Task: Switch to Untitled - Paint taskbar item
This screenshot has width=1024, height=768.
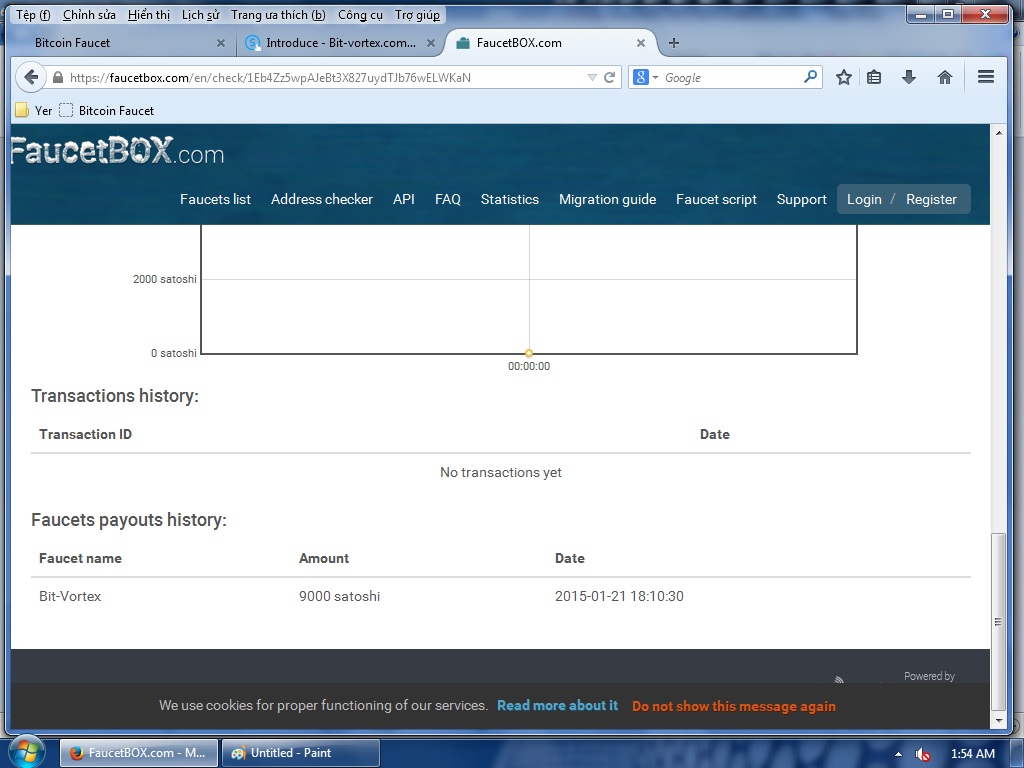Action: pos(300,752)
